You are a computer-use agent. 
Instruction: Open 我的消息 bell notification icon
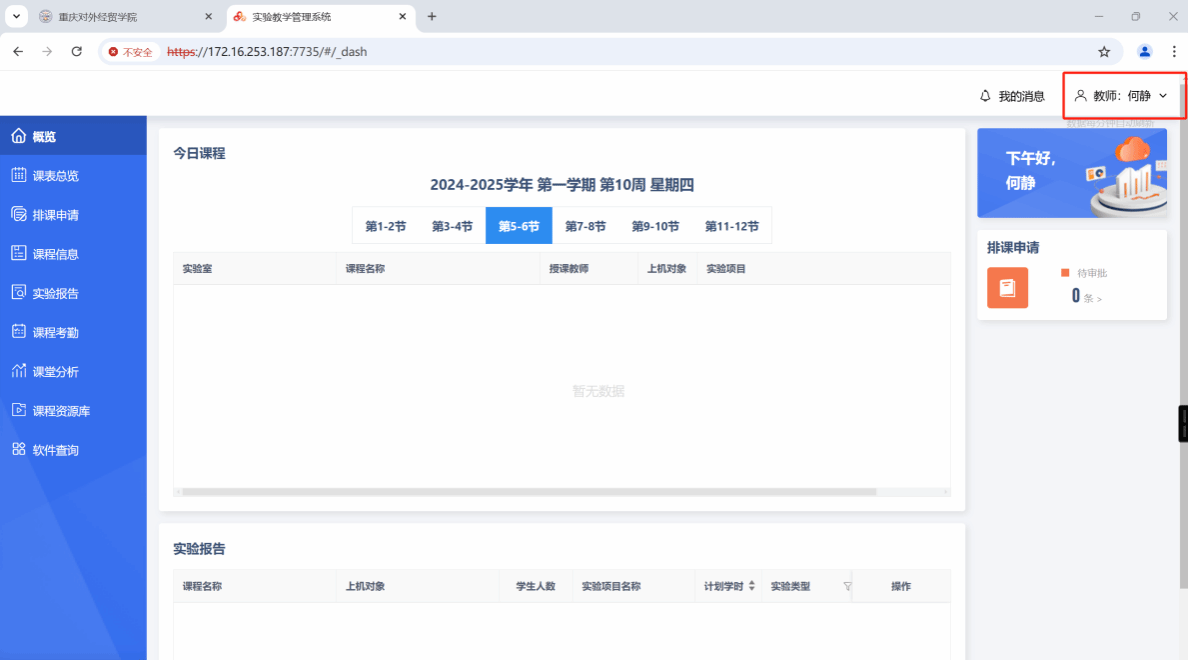click(985, 96)
